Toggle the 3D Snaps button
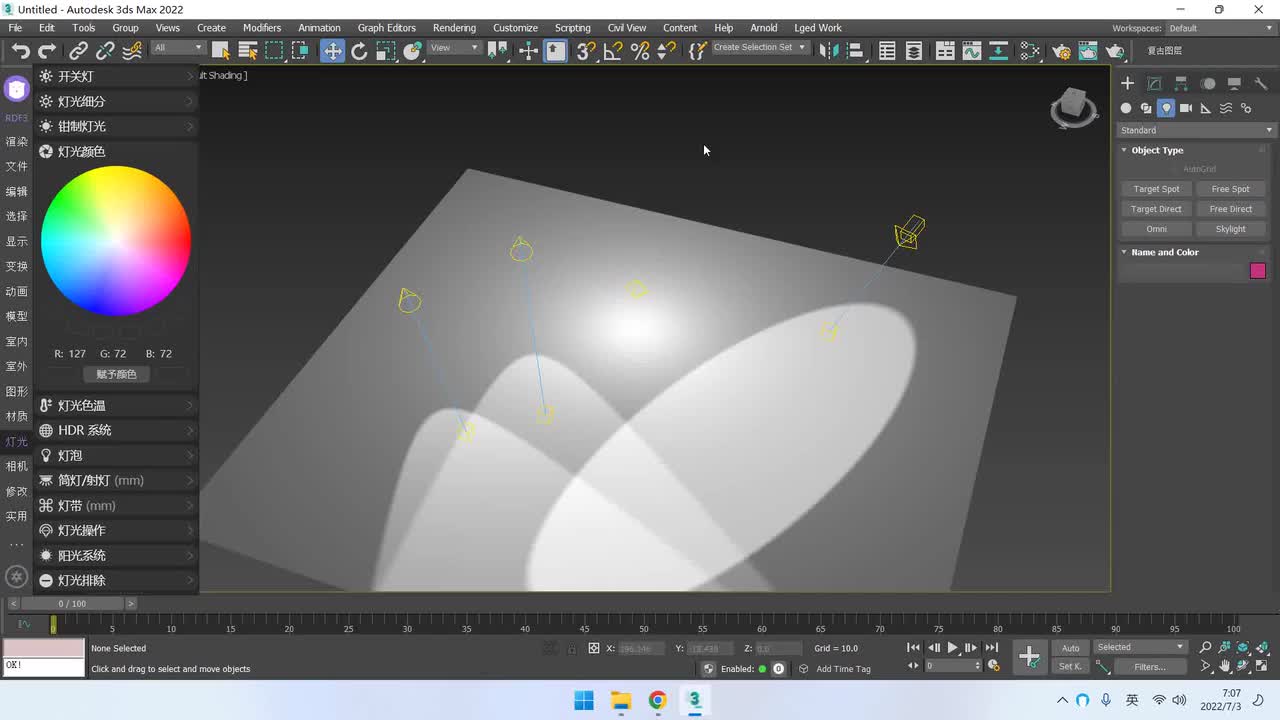This screenshot has height=720, width=1280. pos(586,51)
